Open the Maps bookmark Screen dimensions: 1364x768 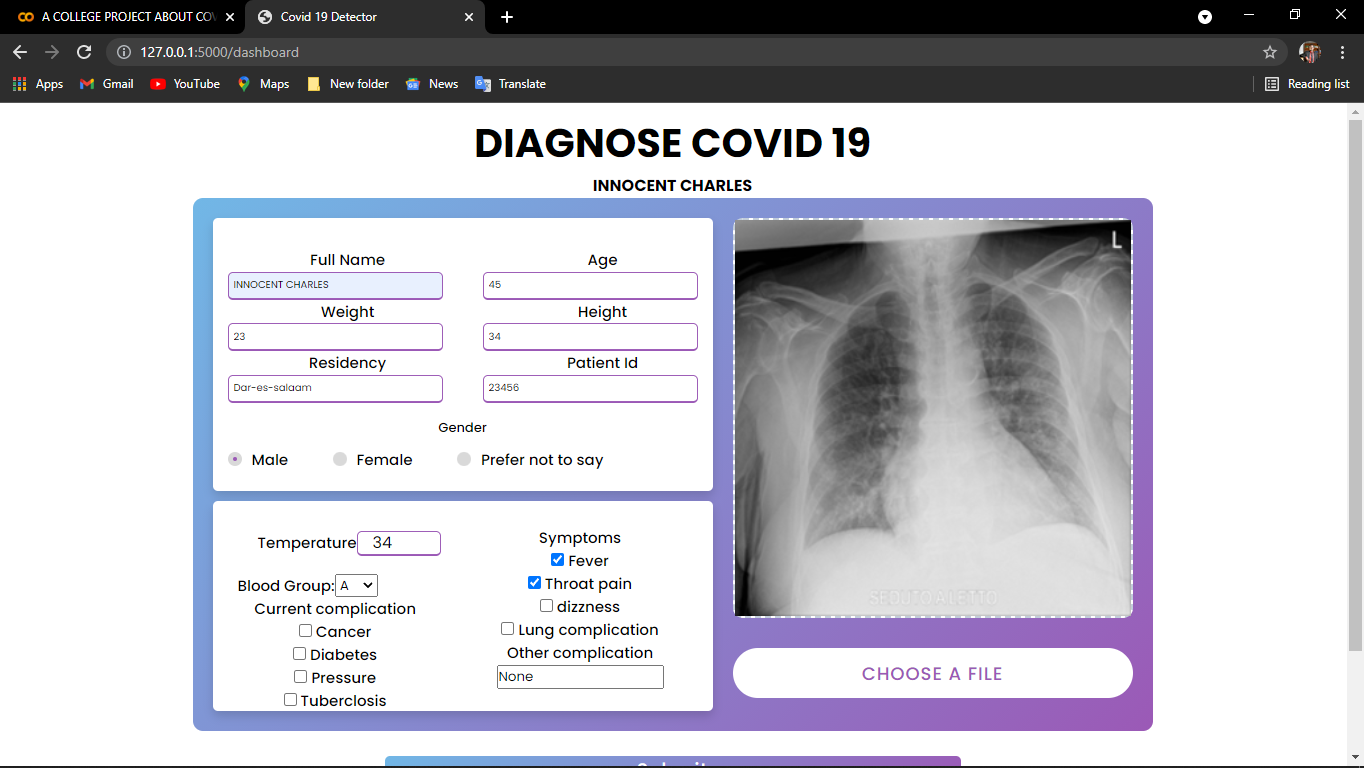click(x=264, y=84)
